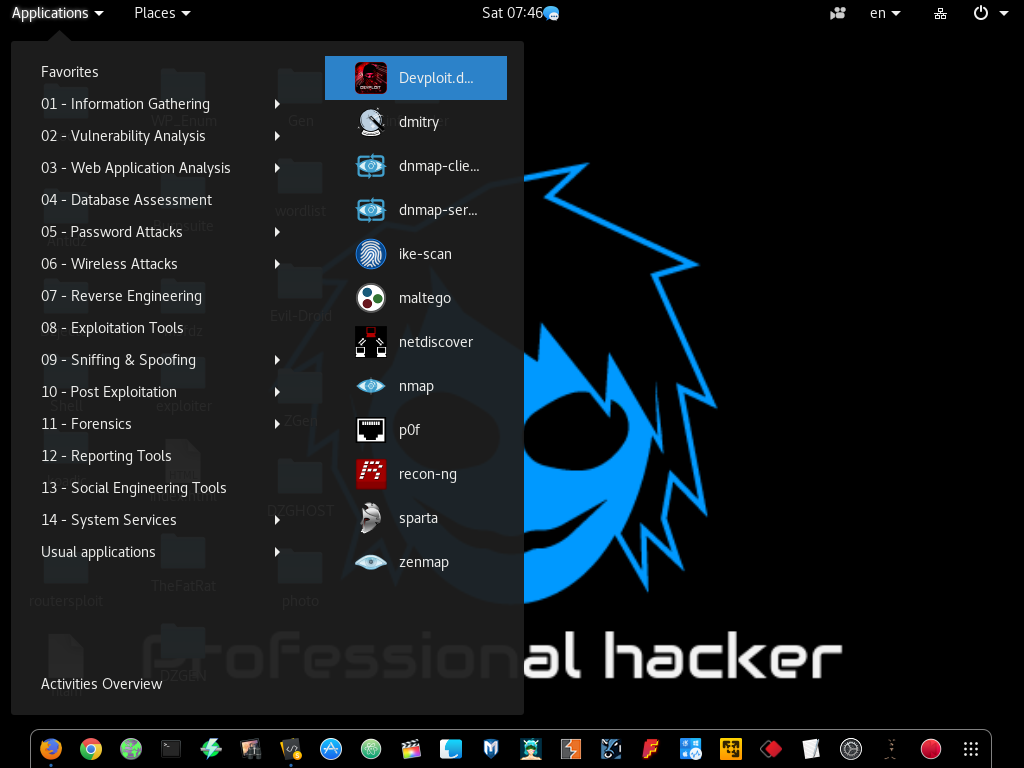
Task: Open nmap from the submenu
Action: click(x=415, y=386)
